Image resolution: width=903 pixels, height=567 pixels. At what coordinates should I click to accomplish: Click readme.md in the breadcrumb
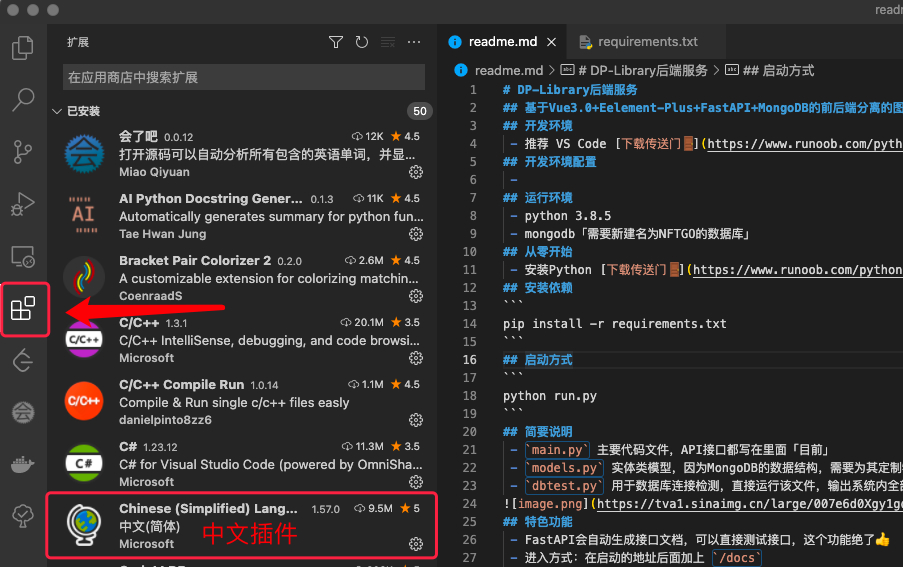[508, 71]
